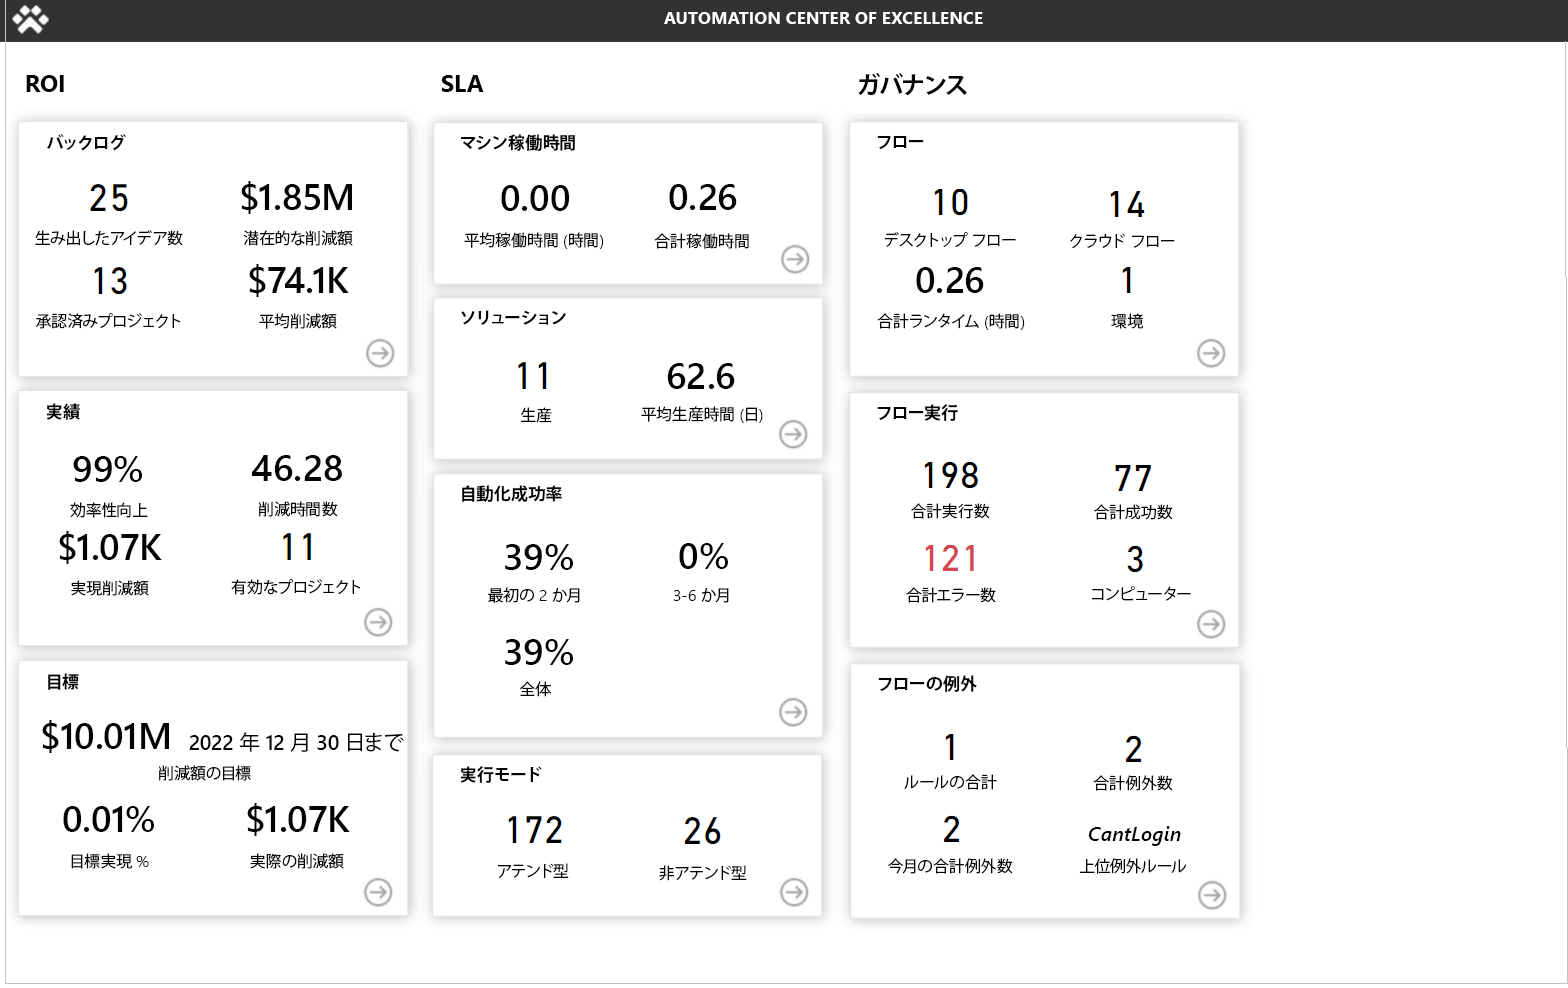Click the 最初の 2 か月 label

point(535,595)
